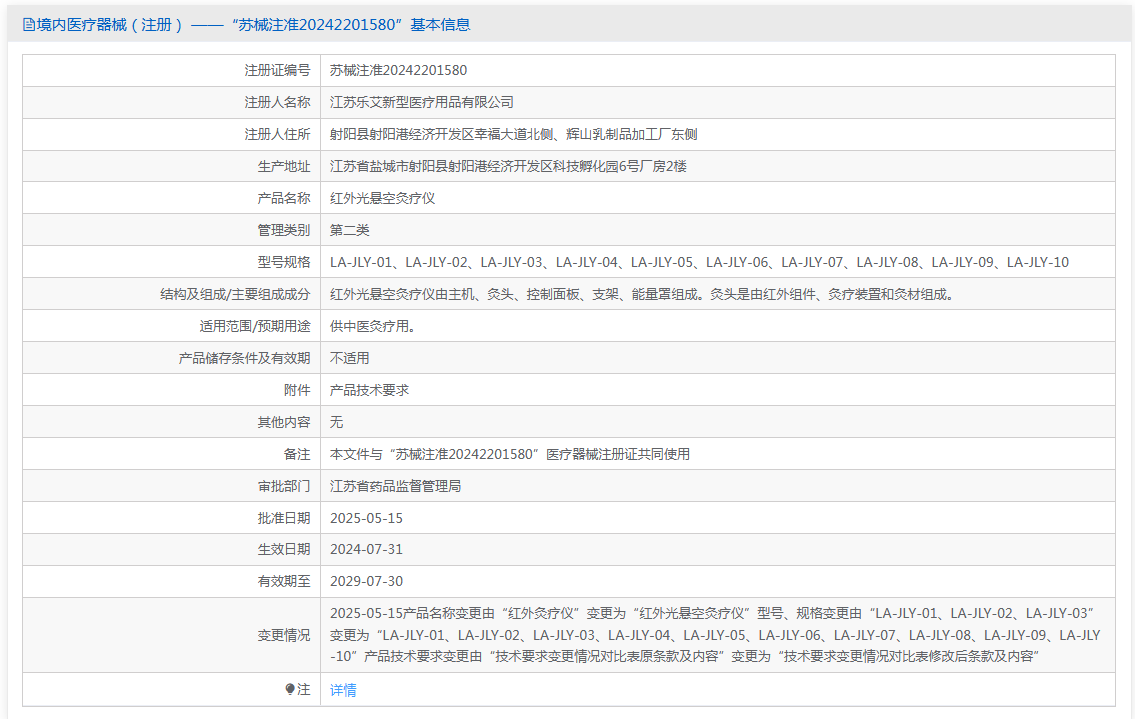Screen dimensions: 1135x719
Task: Click the document icon before 境内医疗器械 header
Action: [29, 25]
